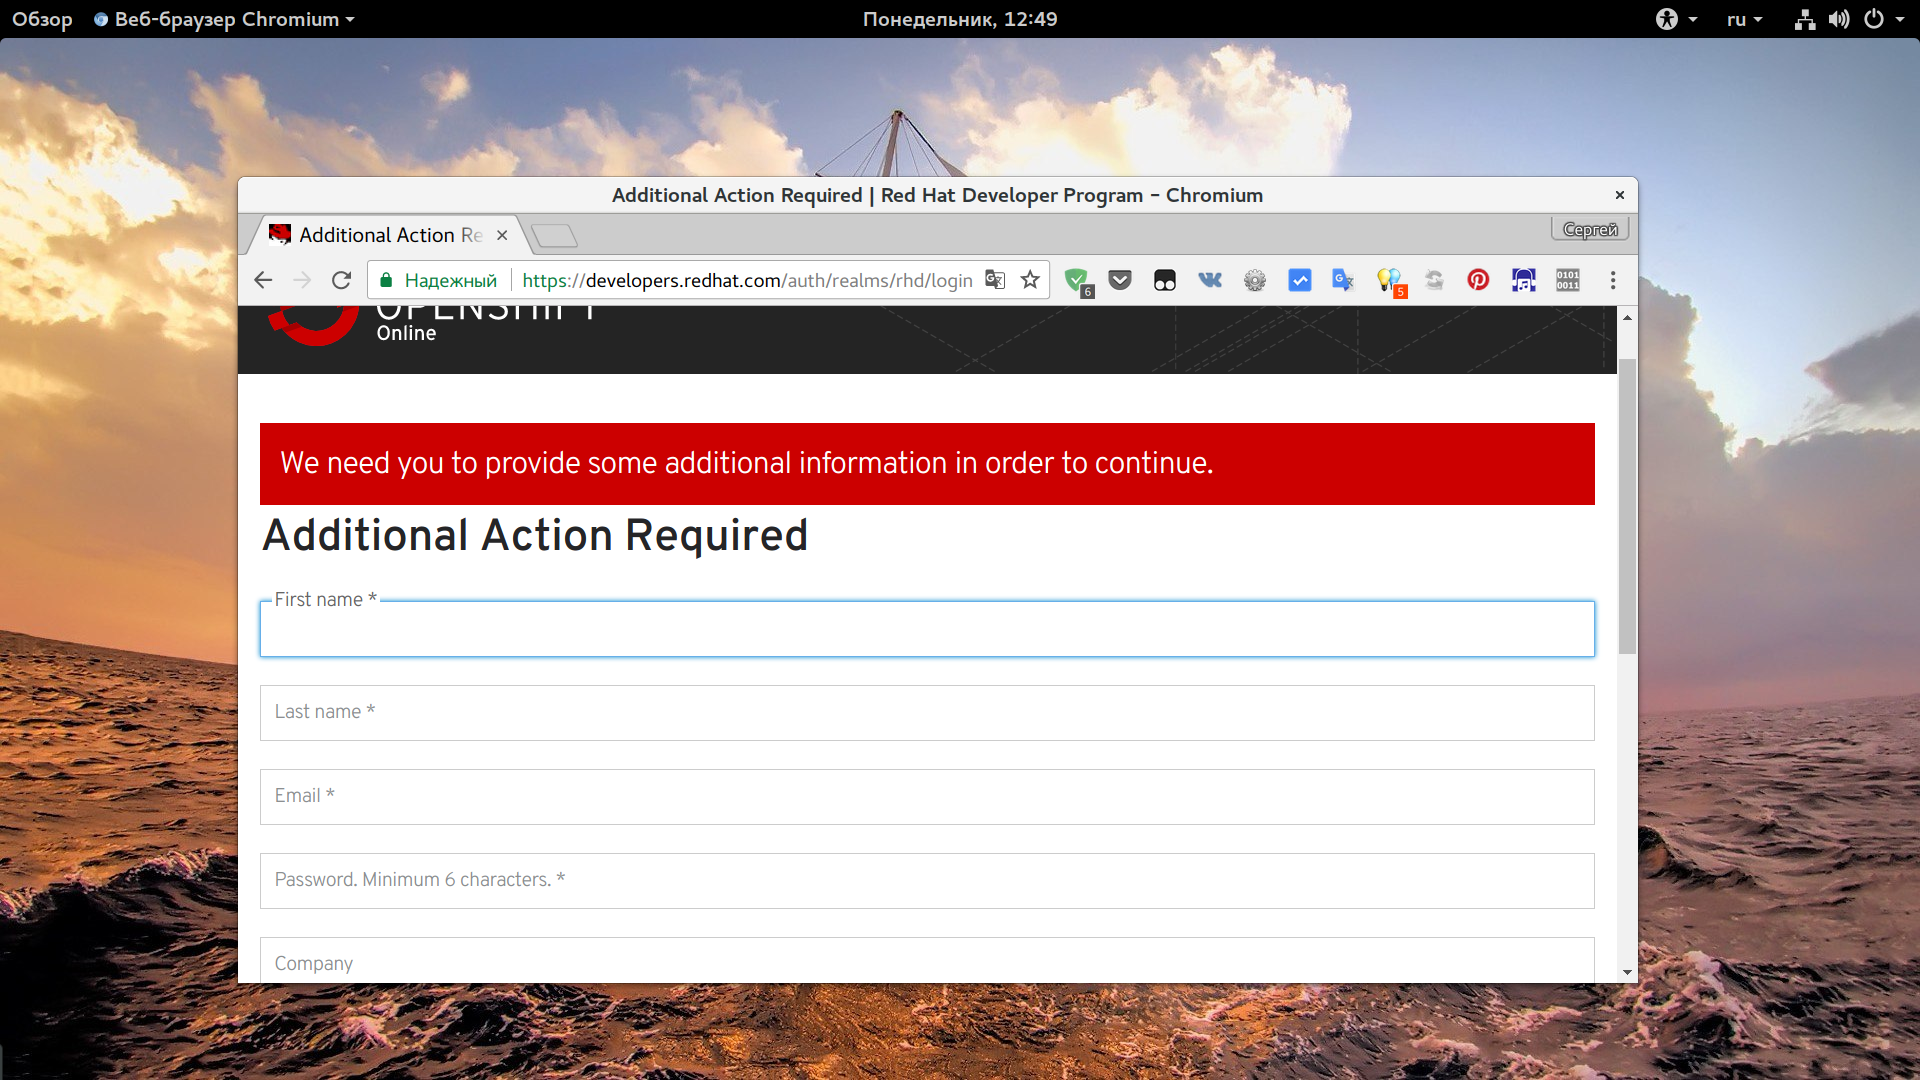Focus the Last name input field
This screenshot has width=1920, height=1080.
[x=926, y=713]
